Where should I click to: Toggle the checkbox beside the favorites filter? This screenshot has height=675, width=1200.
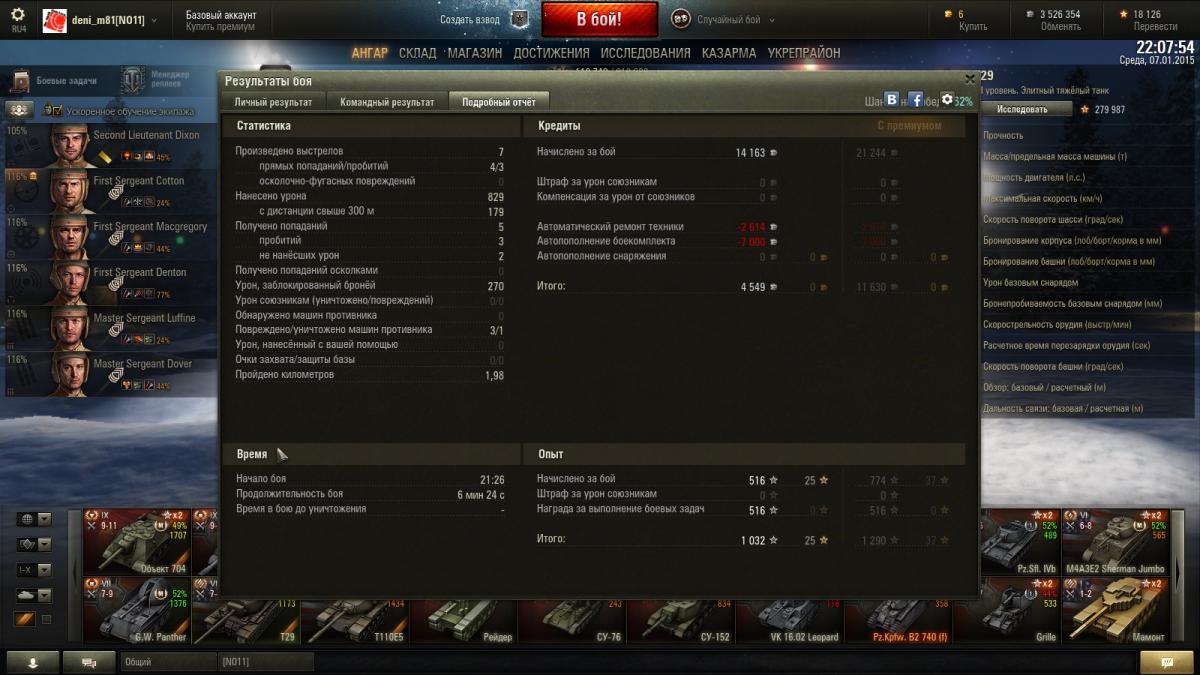pyautogui.click(x=46, y=619)
